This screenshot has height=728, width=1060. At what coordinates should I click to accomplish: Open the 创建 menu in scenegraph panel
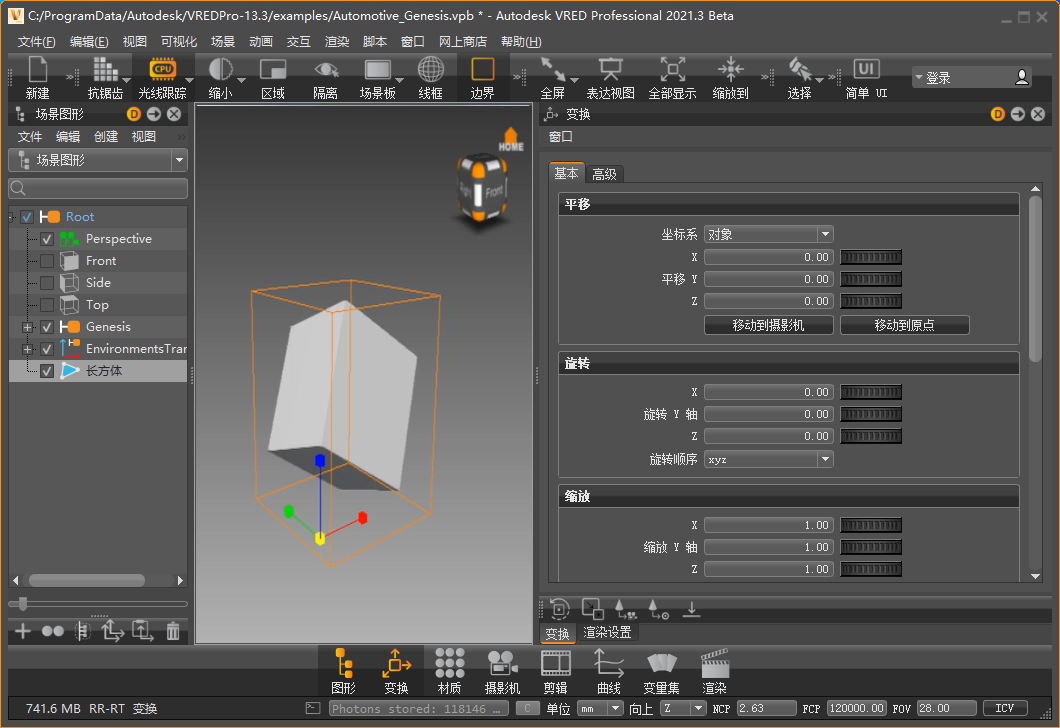pyautogui.click(x=105, y=137)
